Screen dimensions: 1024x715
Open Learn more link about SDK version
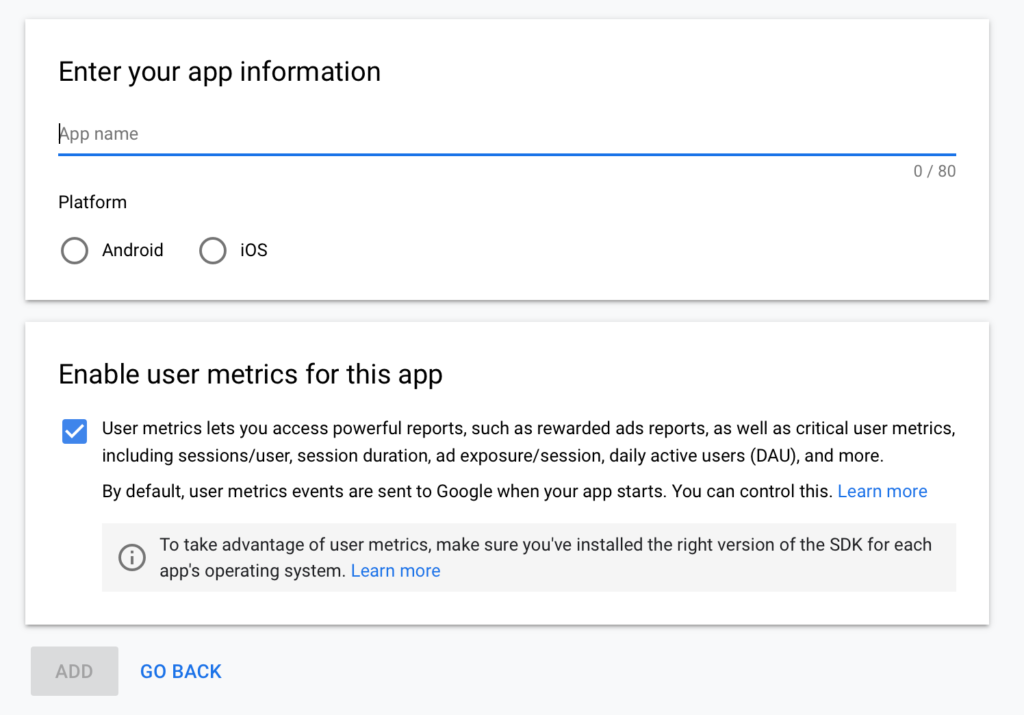tap(396, 571)
